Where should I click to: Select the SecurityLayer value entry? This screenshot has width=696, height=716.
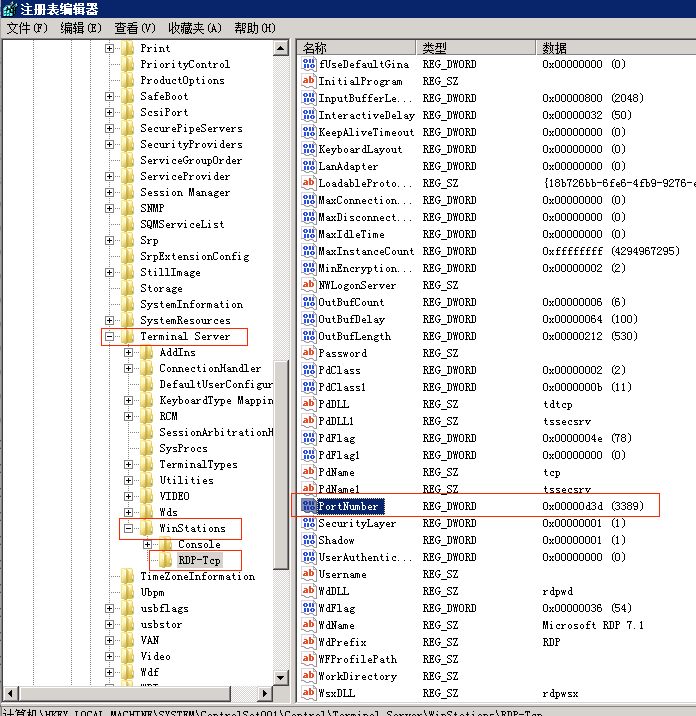(356, 524)
